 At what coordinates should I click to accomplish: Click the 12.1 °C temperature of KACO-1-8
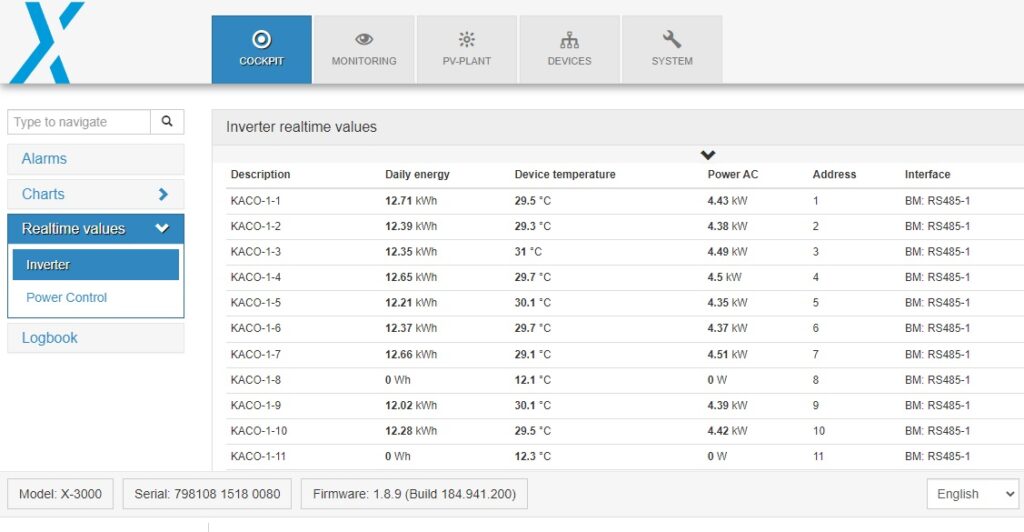[532, 379]
